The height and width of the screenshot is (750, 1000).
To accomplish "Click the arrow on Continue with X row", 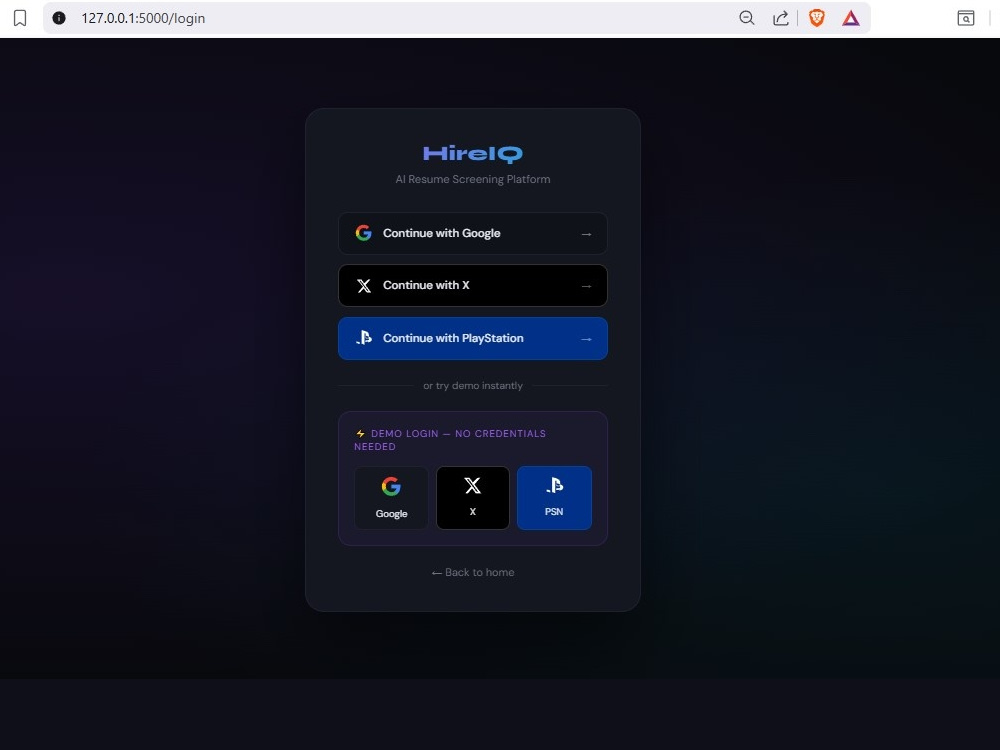I will tap(586, 286).
